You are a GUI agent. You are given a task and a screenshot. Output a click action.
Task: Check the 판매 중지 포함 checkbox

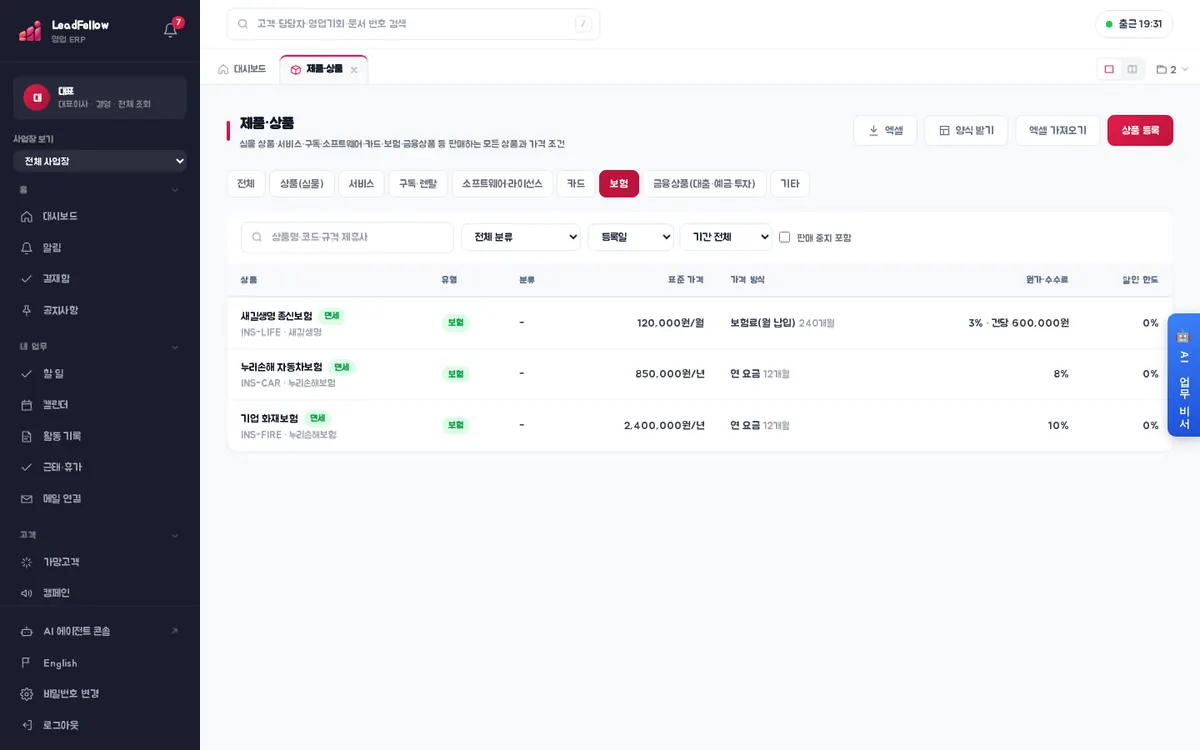point(785,237)
